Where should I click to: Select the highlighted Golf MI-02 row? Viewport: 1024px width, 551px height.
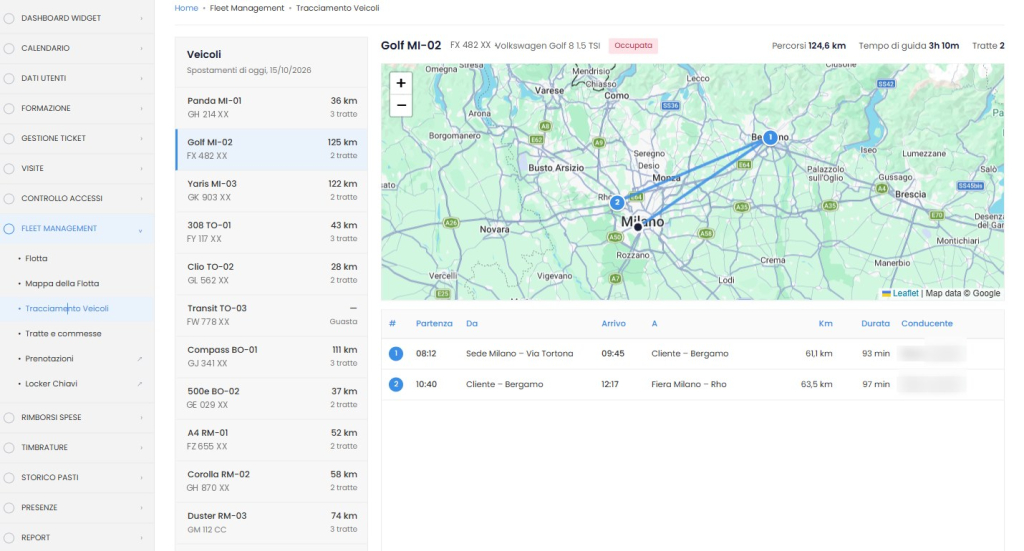(x=272, y=149)
